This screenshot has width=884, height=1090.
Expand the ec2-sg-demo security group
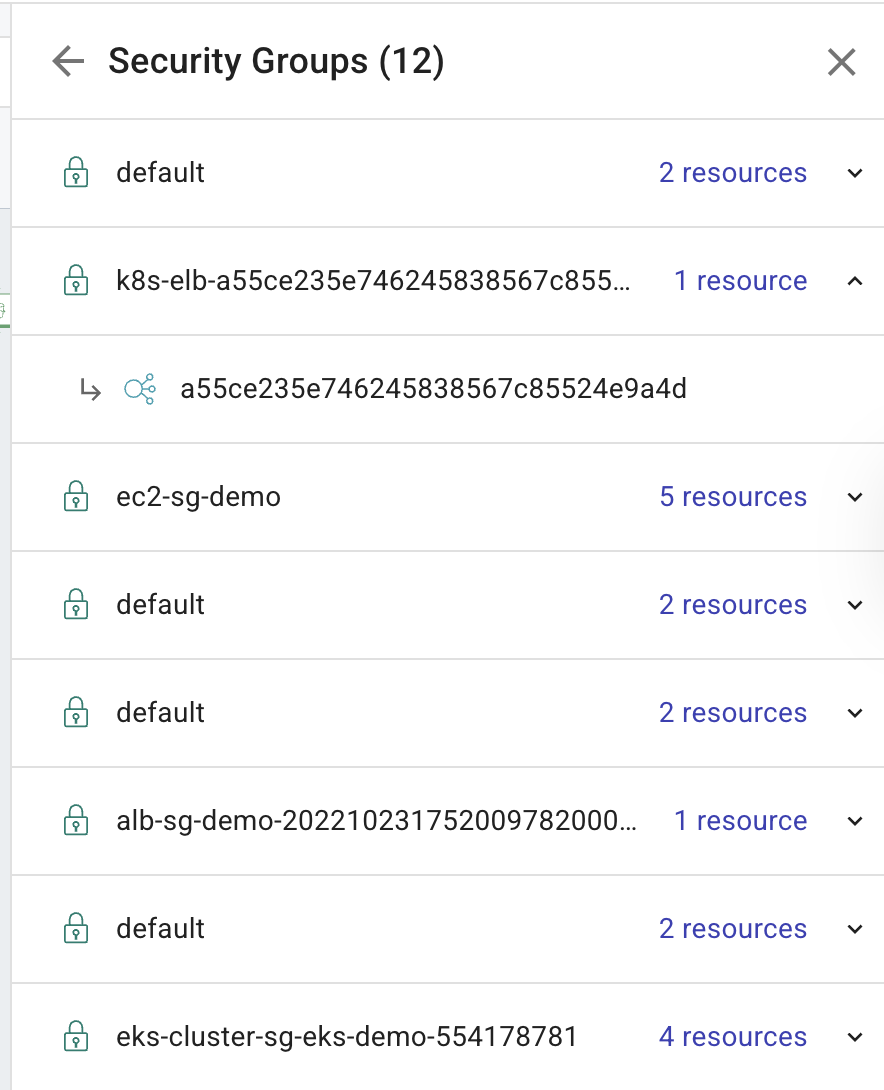[855, 497]
